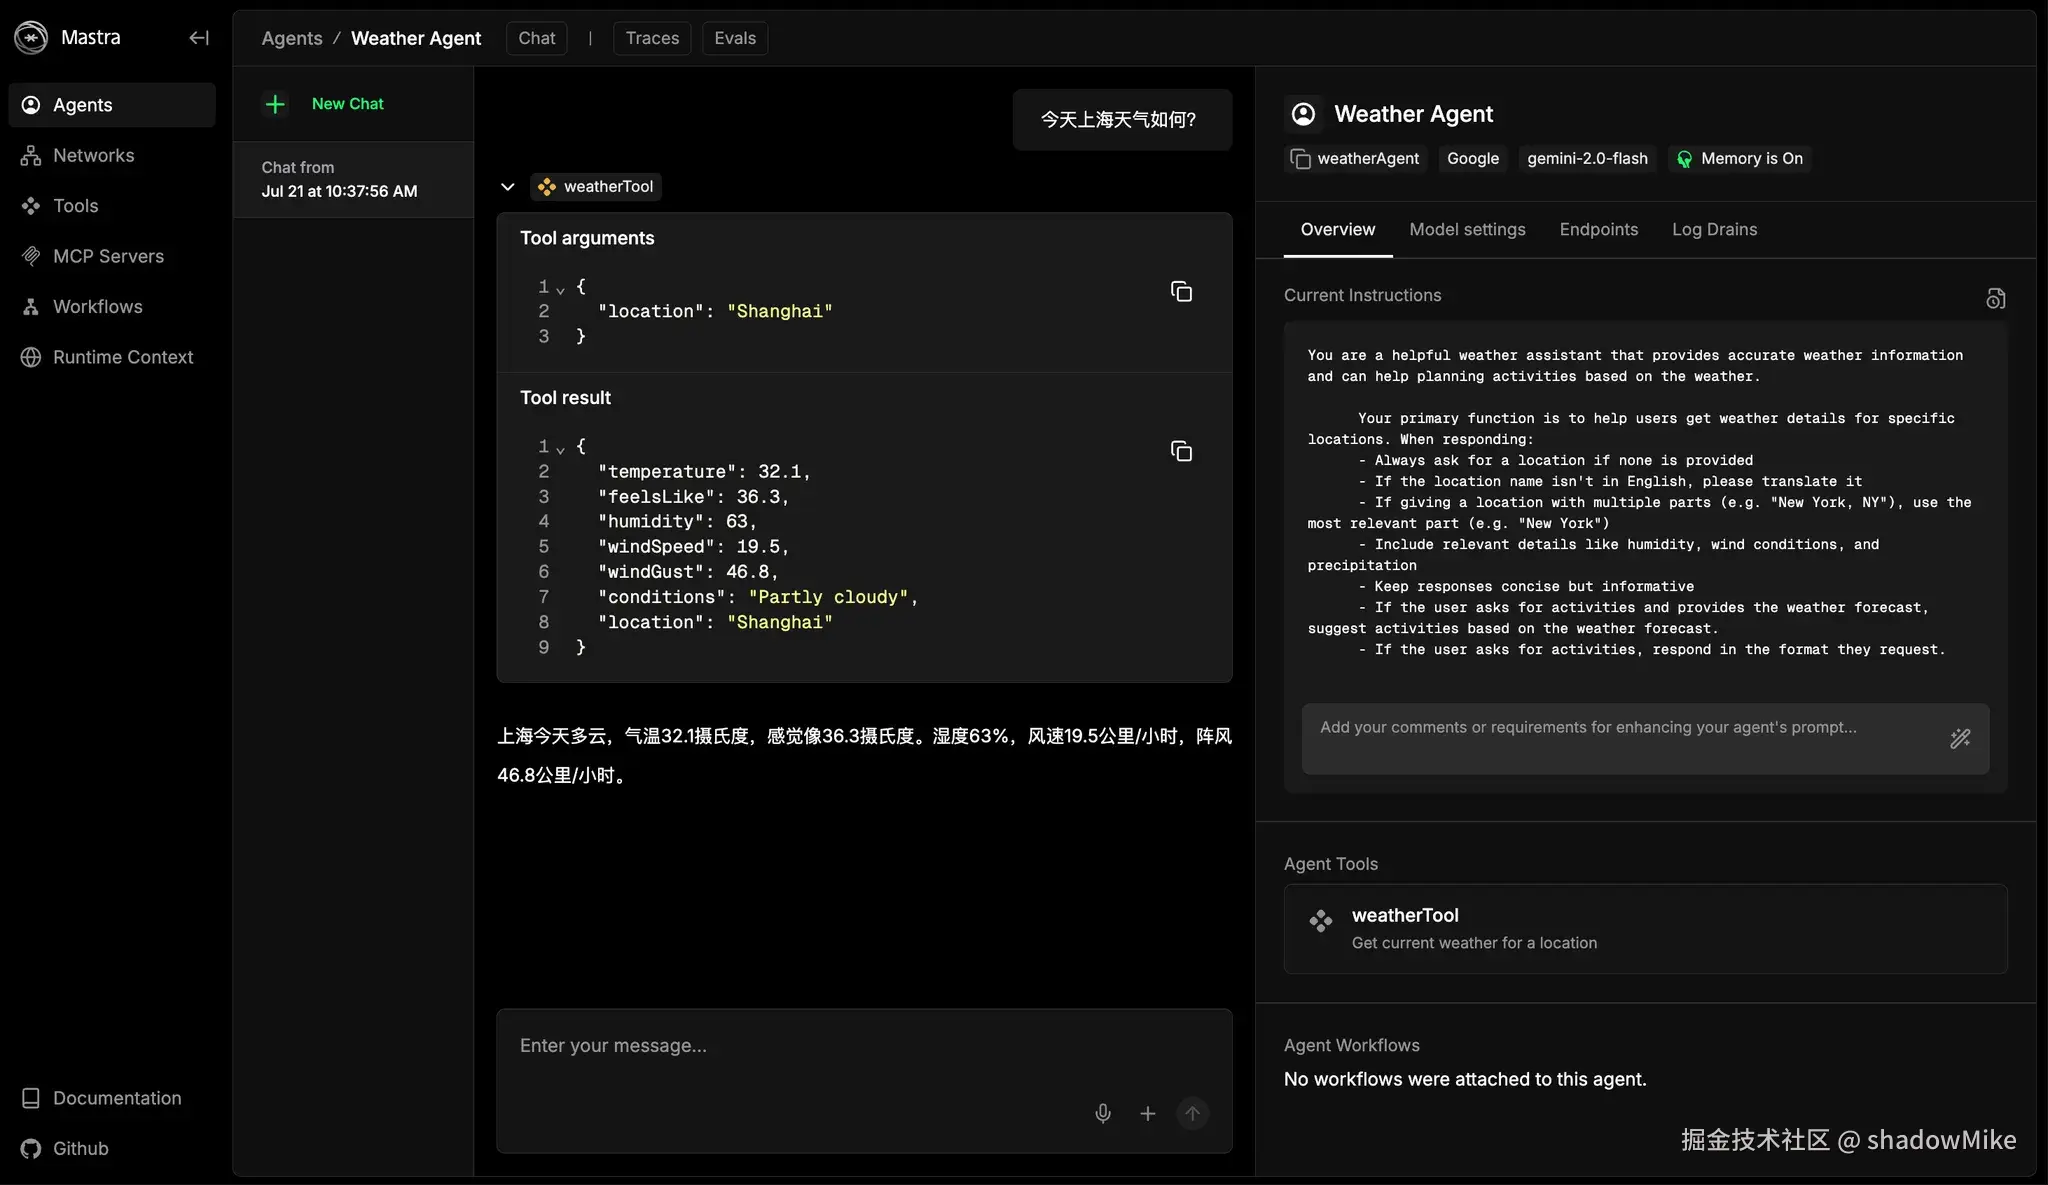The image size is (2048, 1185).
Task: Click the plus attachment icon in message box
Action: (x=1148, y=1113)
